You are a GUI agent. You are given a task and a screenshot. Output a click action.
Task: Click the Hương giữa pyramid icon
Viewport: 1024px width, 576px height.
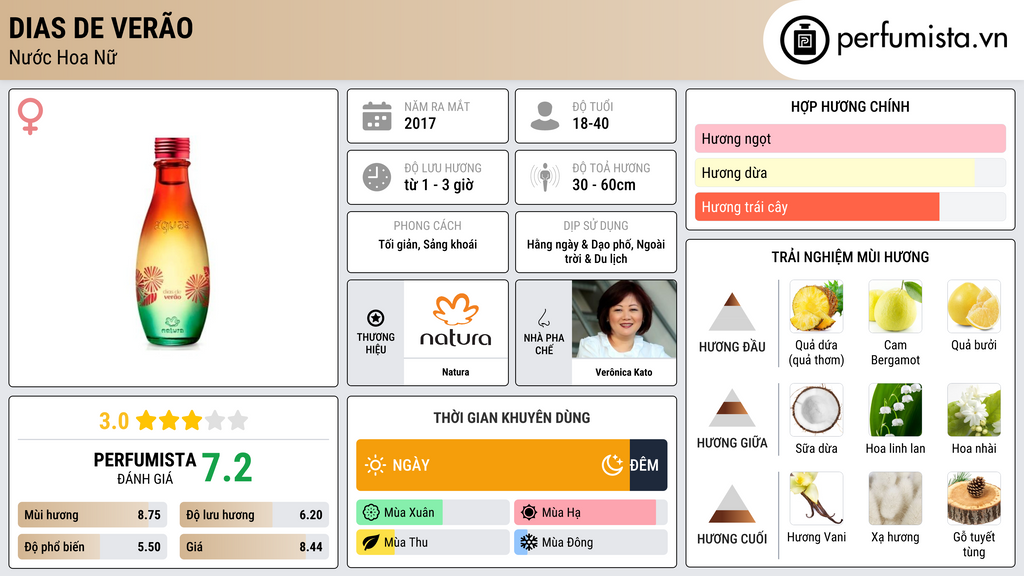click(x=732, y=408)
